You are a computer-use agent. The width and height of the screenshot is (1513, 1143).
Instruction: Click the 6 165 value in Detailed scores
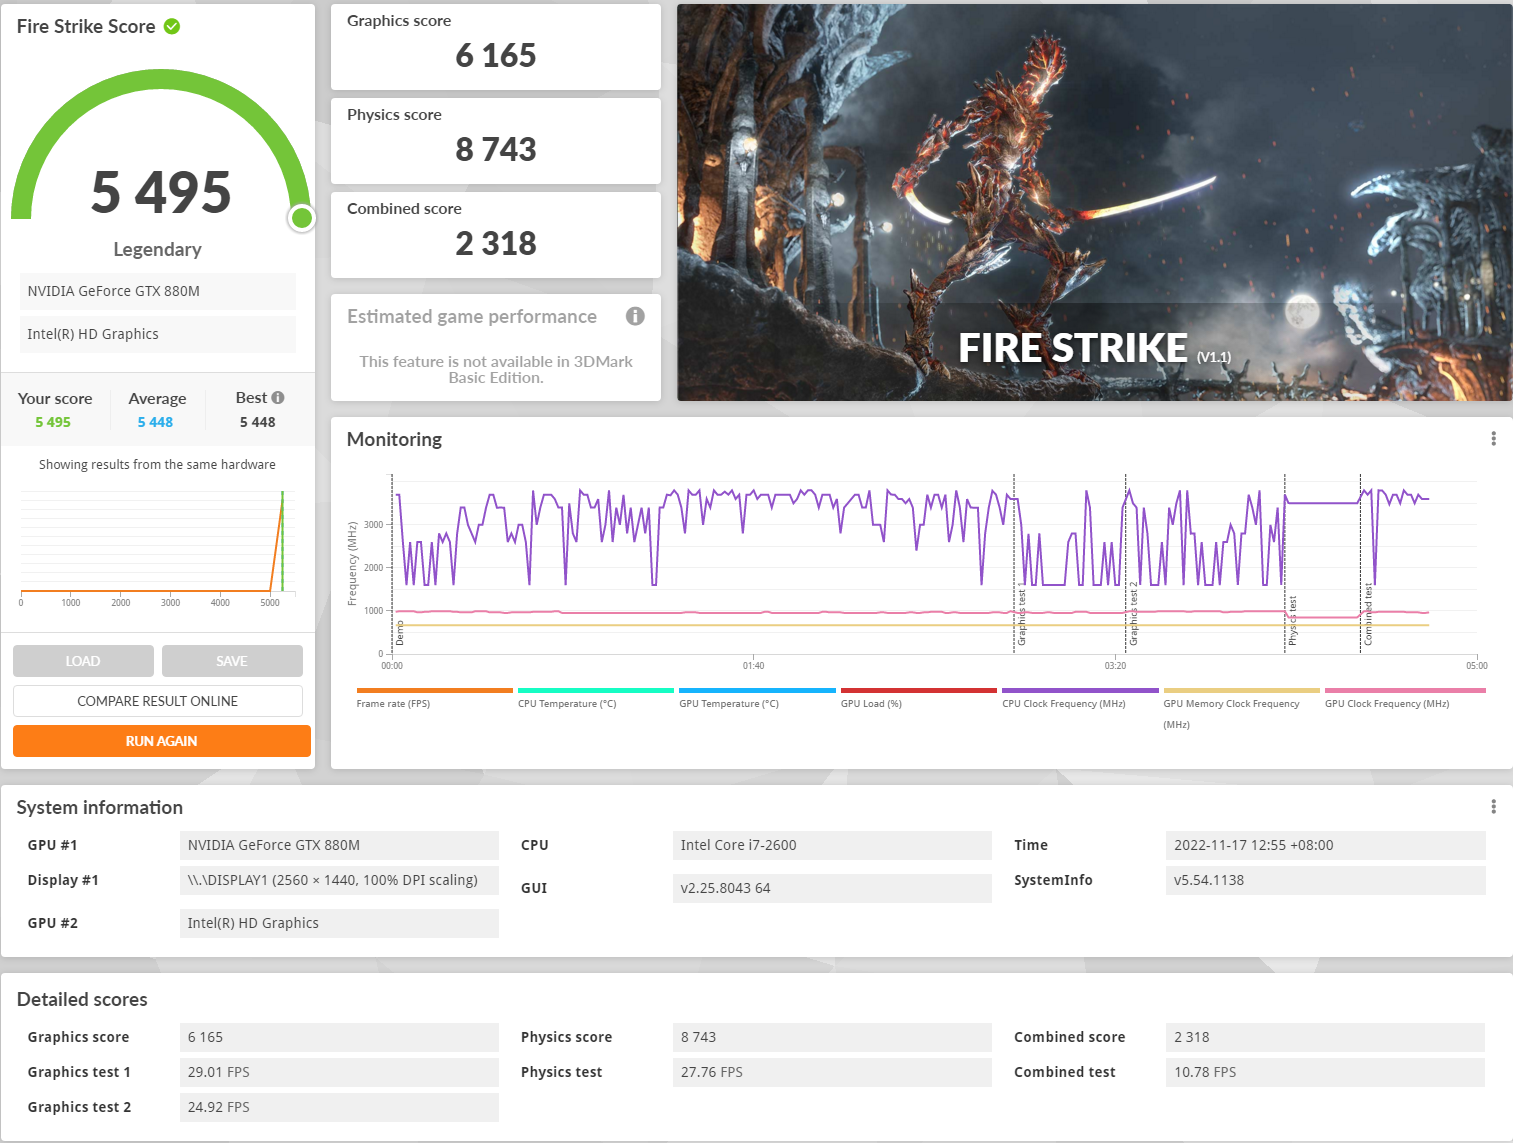click(x=339, y=1037)
